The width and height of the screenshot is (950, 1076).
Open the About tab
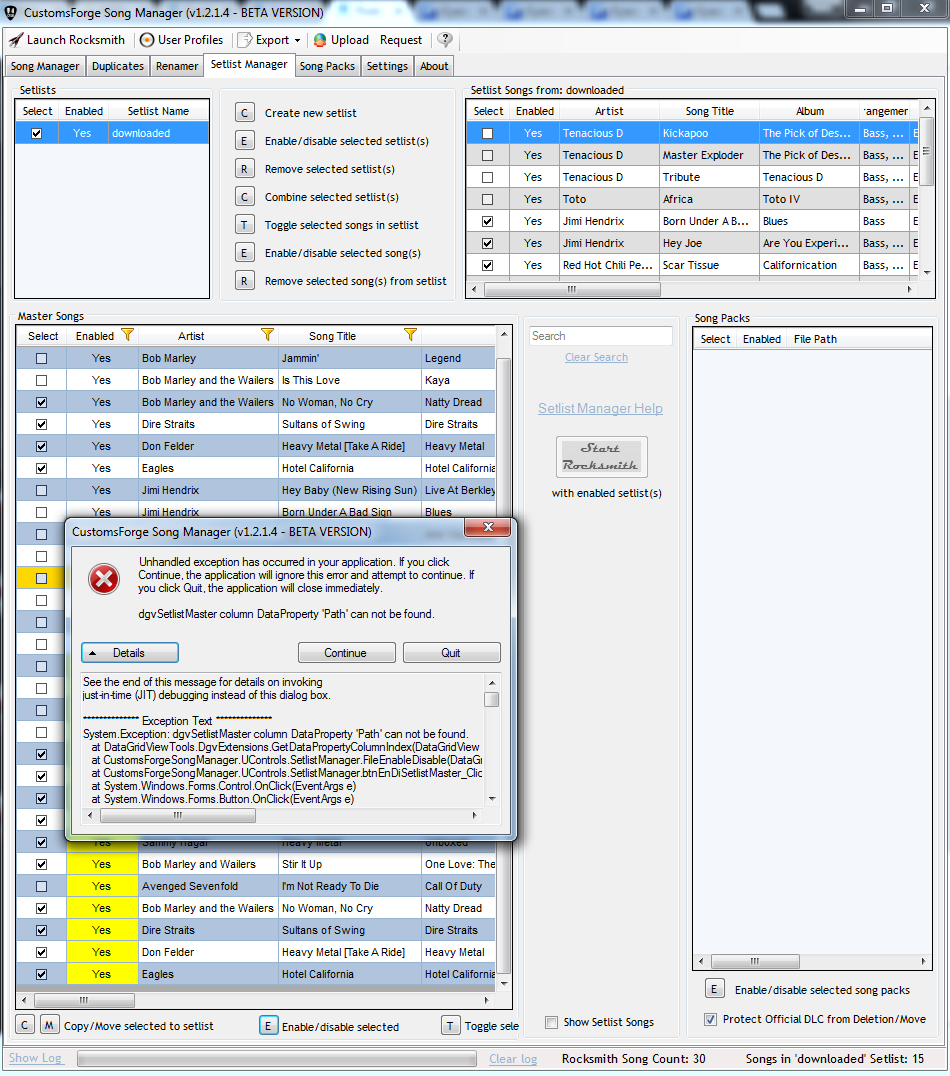[435, 66]
